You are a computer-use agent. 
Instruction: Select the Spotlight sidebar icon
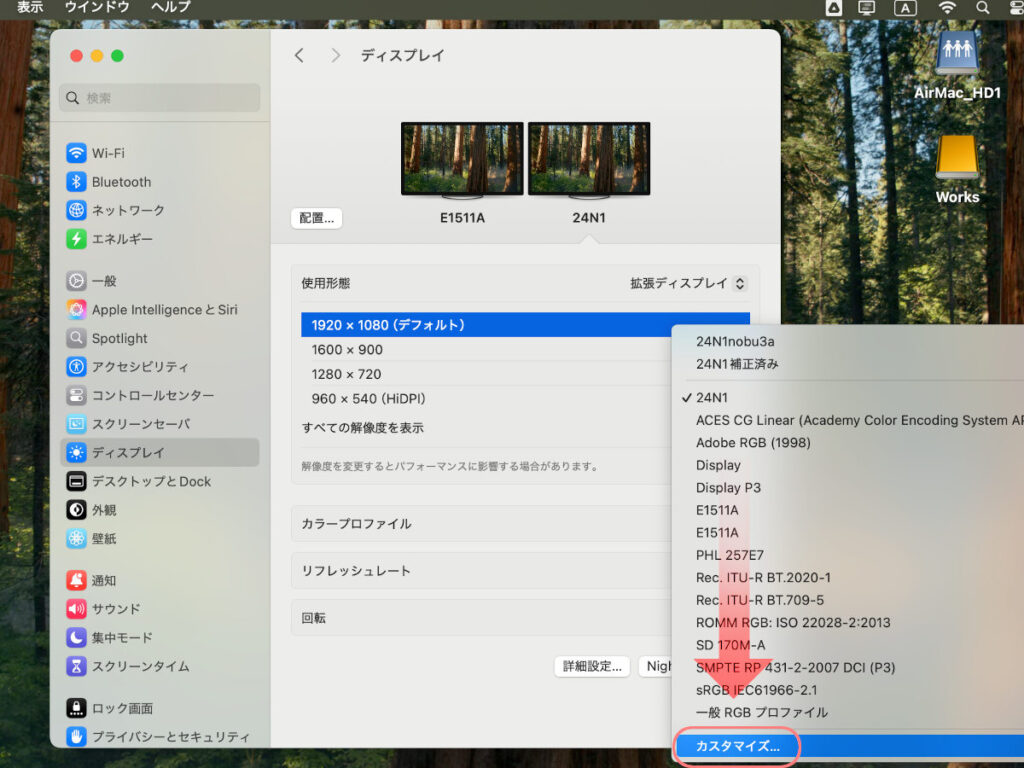pyautogui.click(x=76, y=338)
